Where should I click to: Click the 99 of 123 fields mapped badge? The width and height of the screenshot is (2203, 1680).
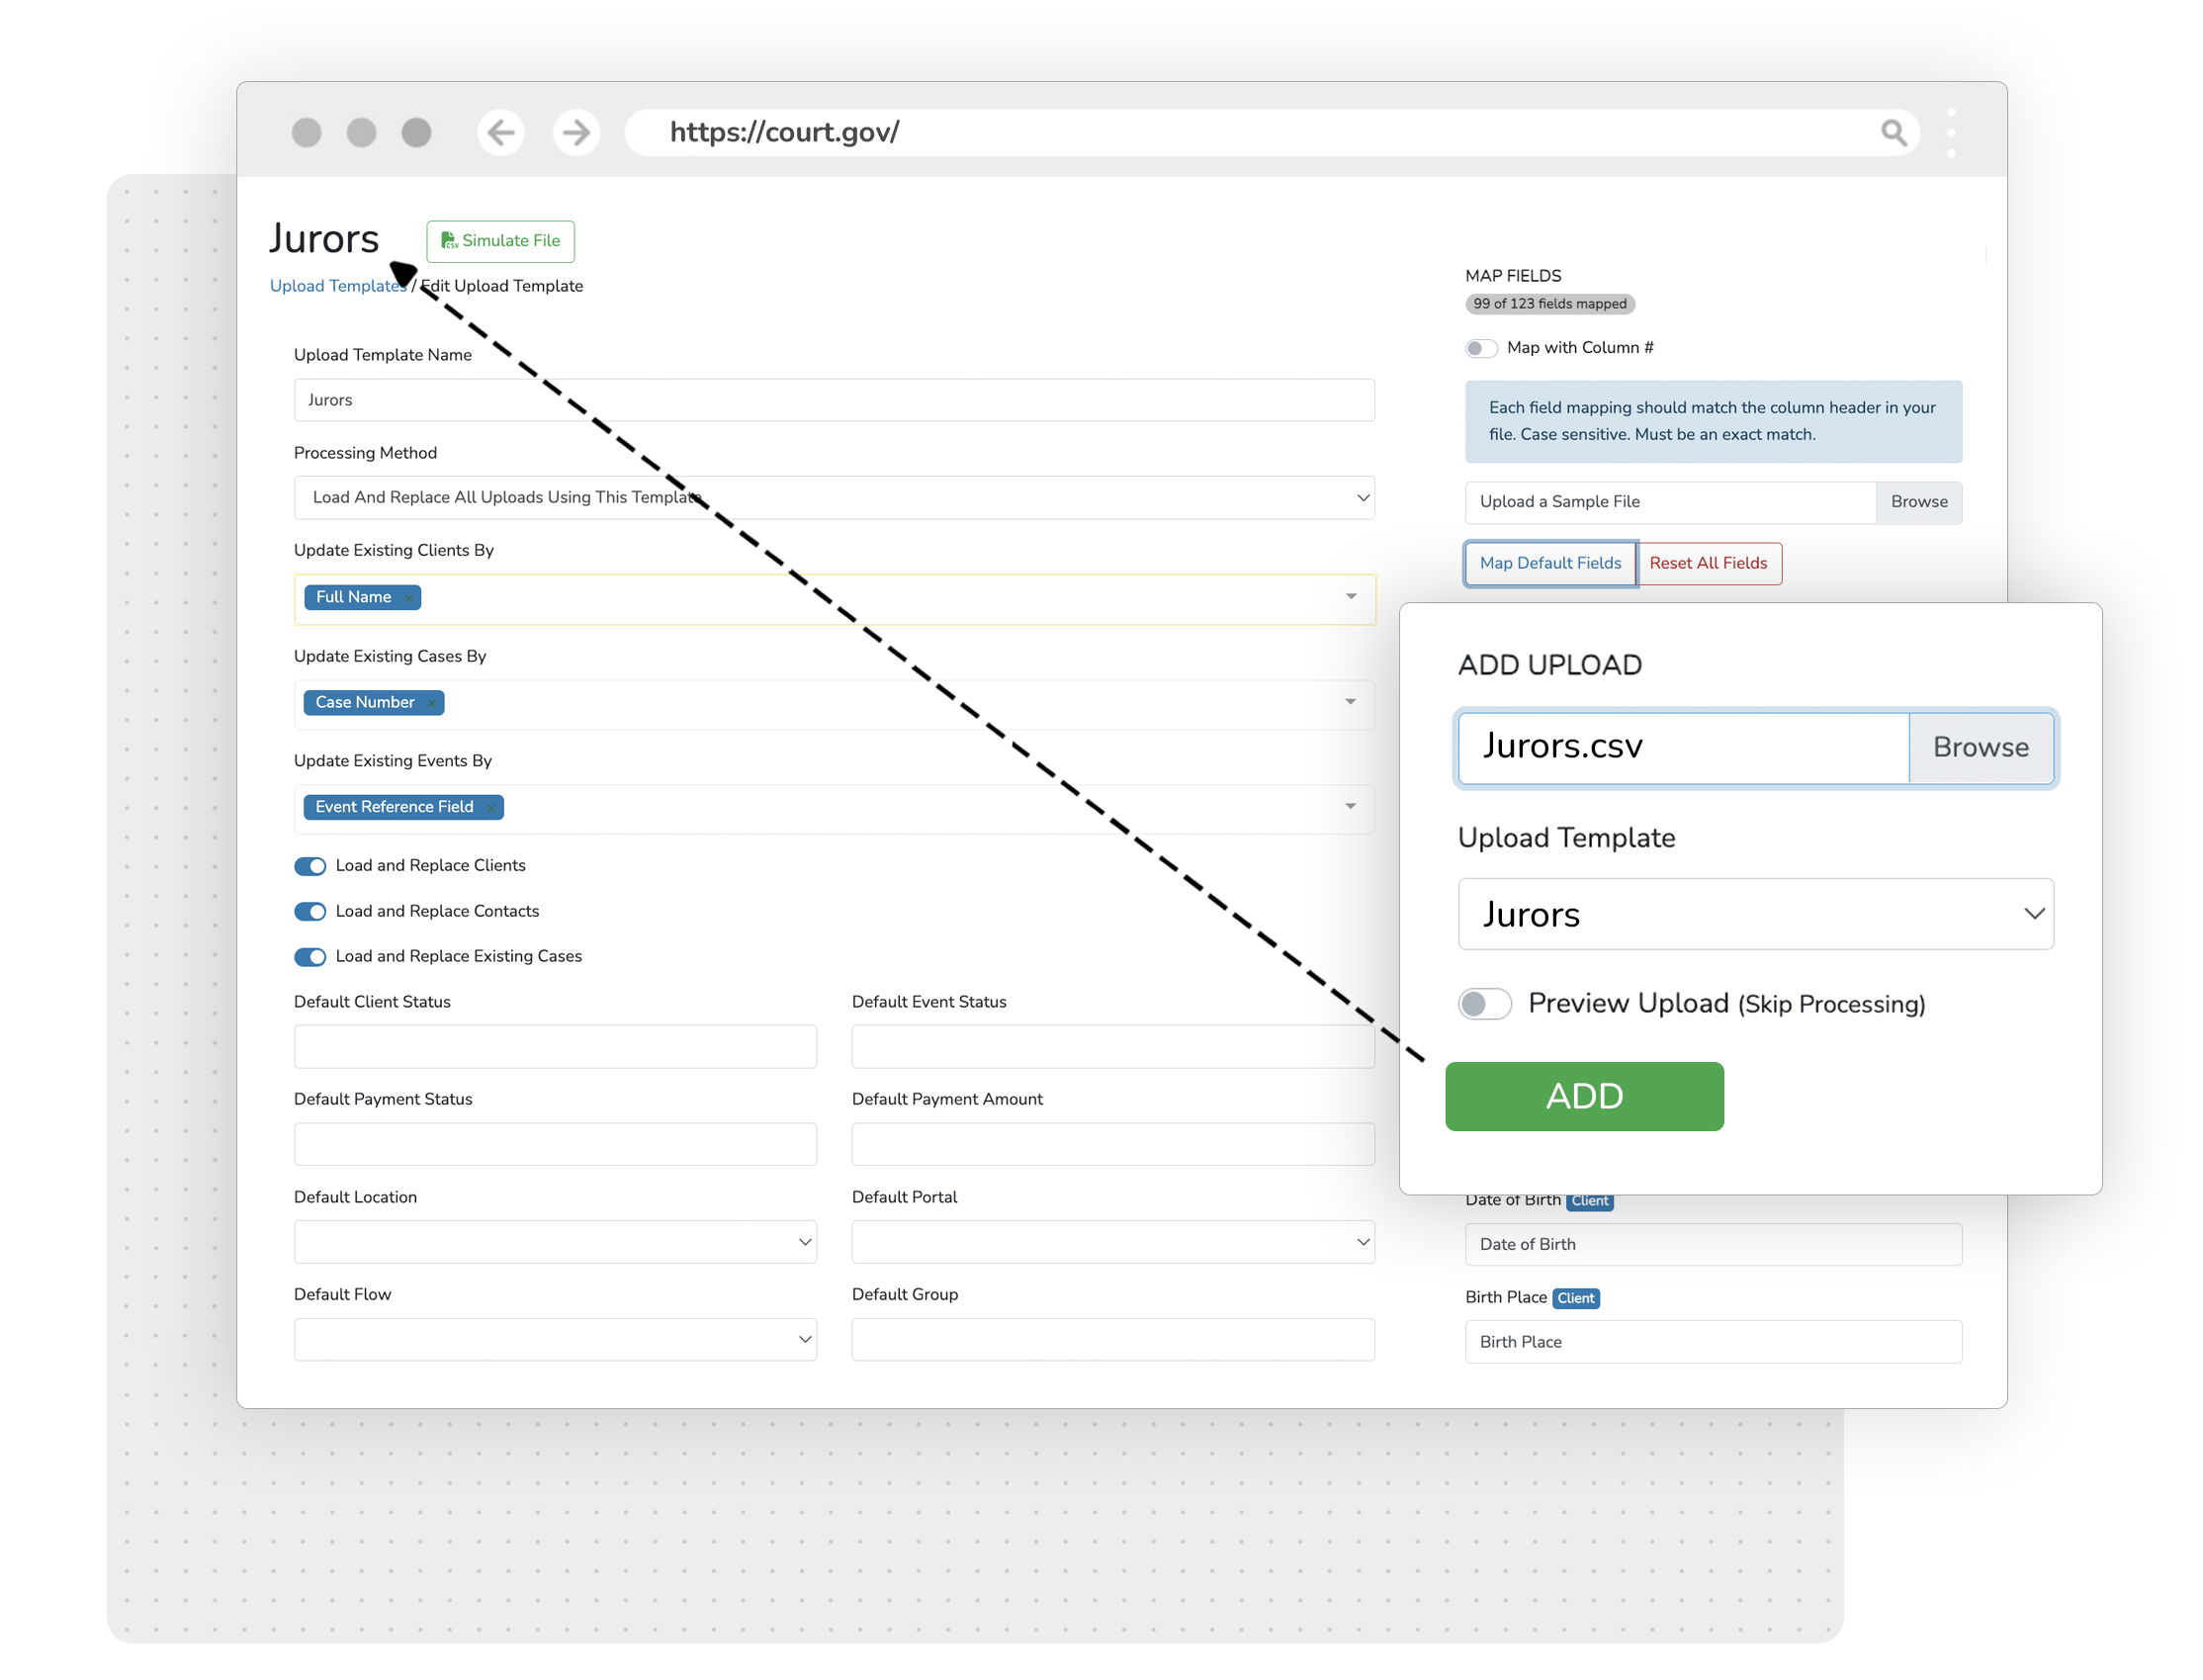pos(1548,304)
